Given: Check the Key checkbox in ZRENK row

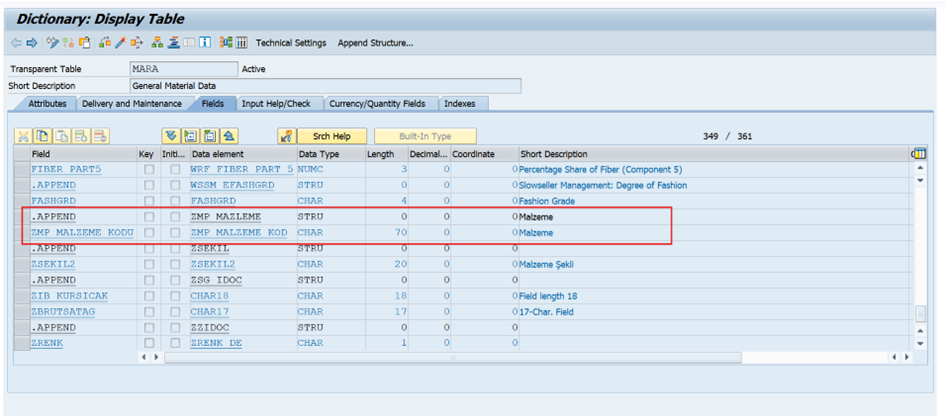Looking at the screenshot, I should tap(148, 343).
